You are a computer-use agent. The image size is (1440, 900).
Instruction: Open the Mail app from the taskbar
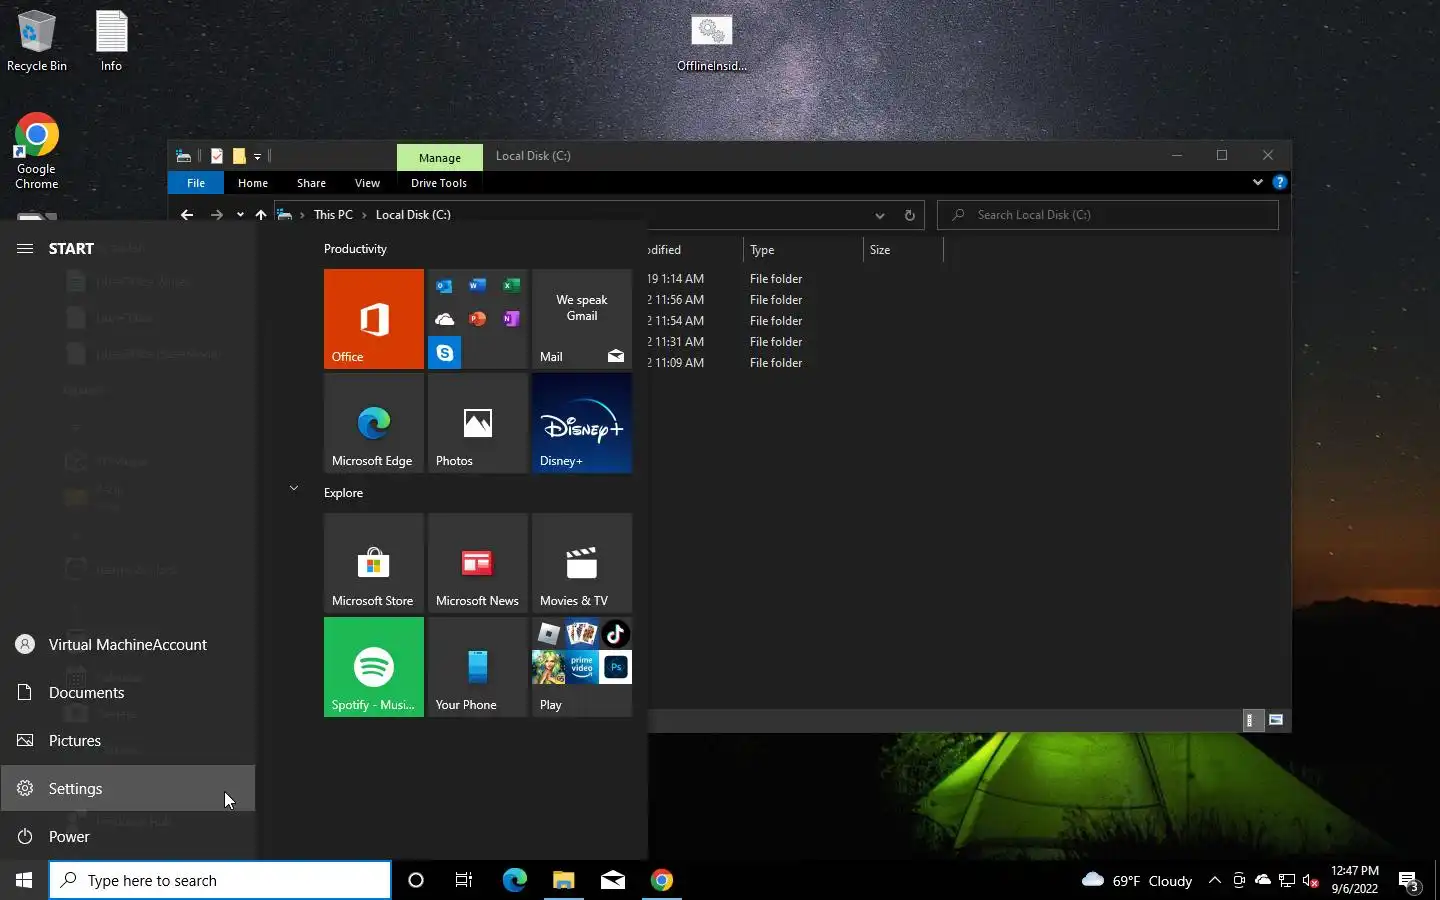click(612, 880)
